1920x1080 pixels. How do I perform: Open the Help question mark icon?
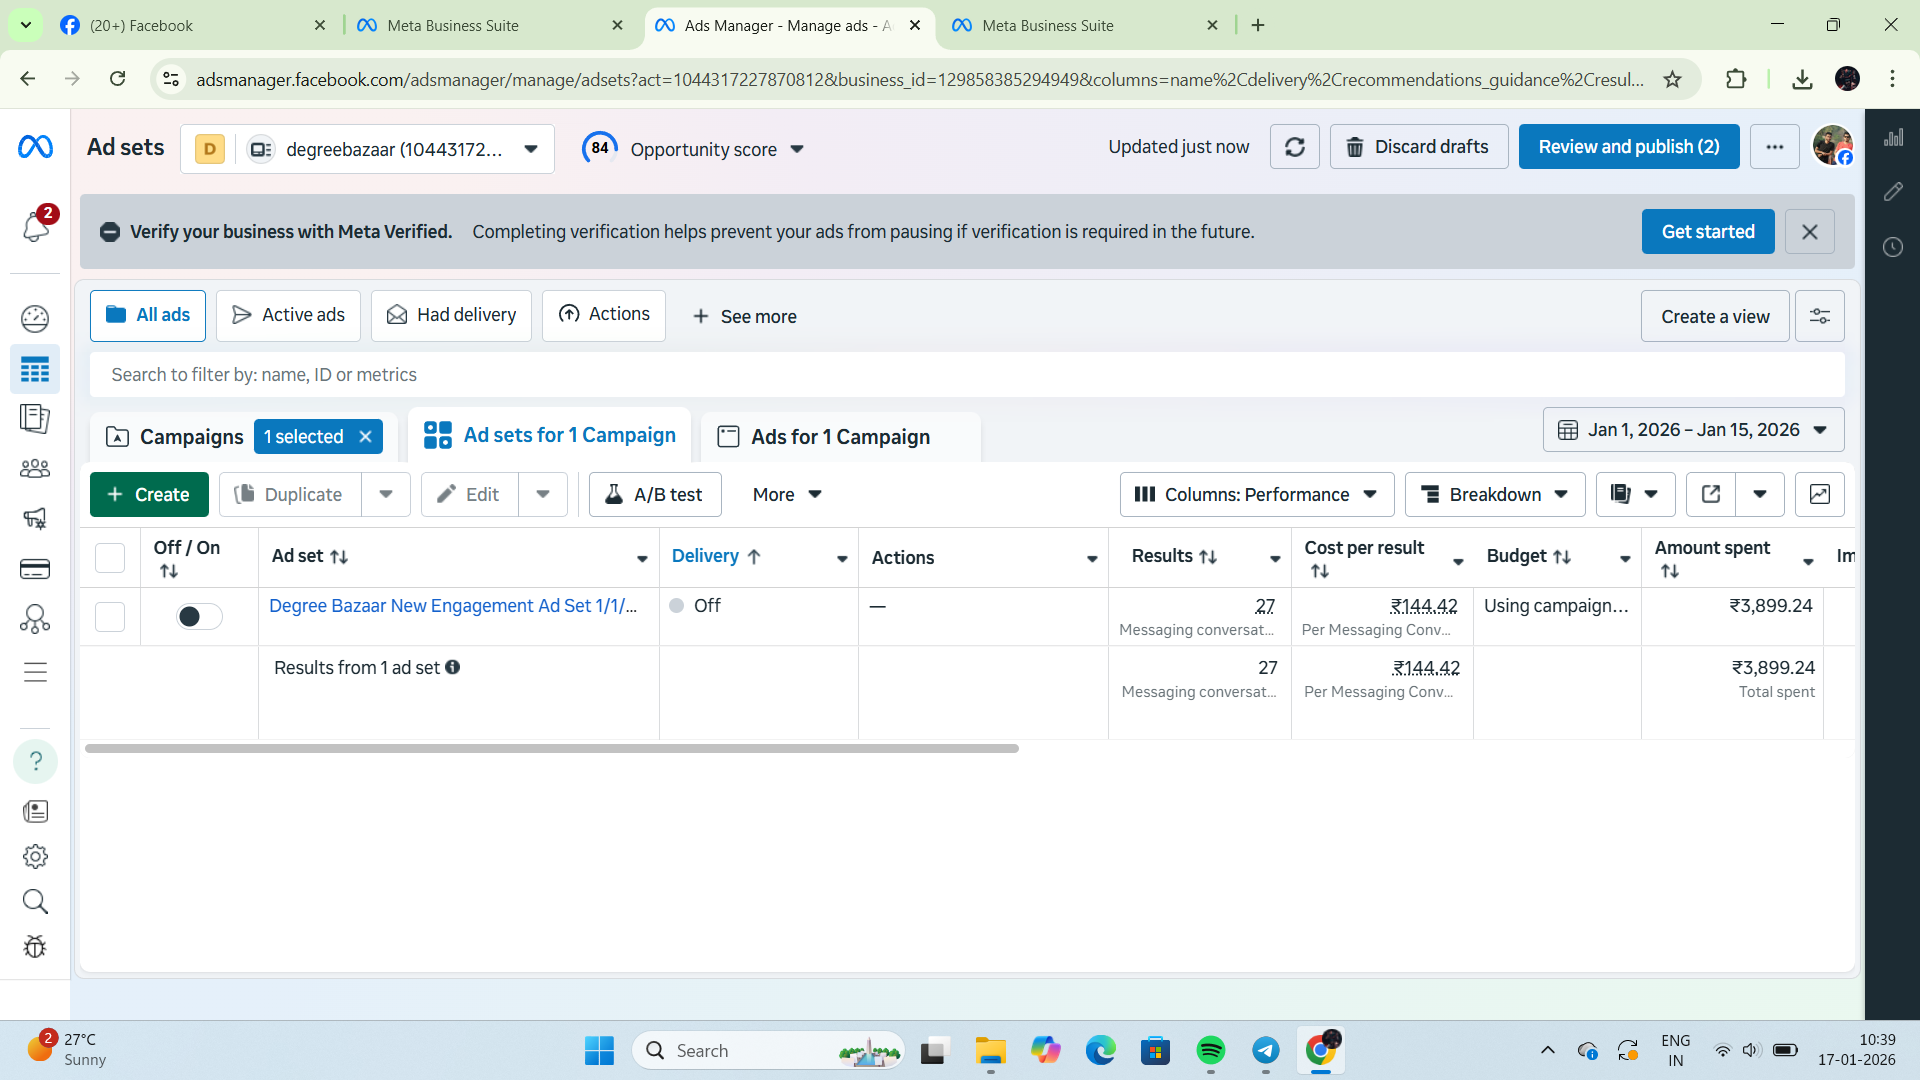pos(35,761)
